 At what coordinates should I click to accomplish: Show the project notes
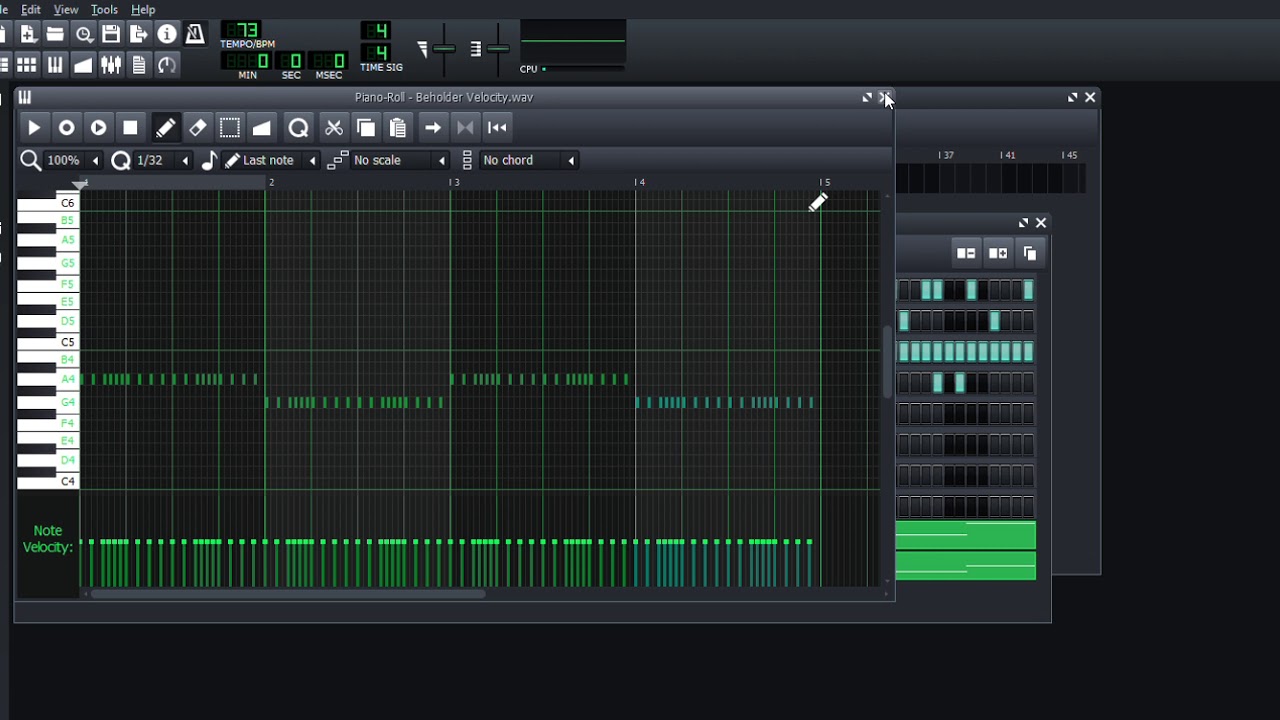[x=139, y=65]
